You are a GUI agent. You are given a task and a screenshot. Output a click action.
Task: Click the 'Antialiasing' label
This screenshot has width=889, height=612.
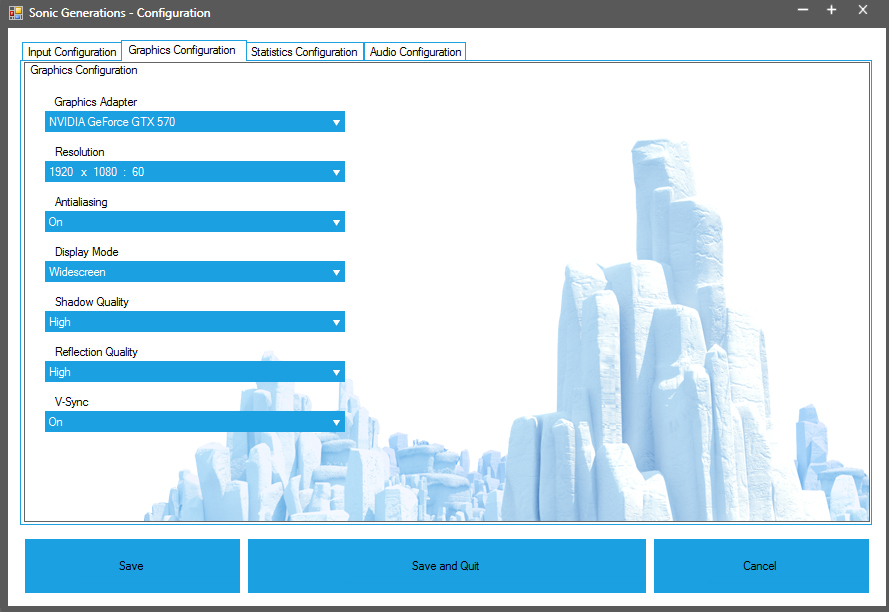[x=81, y=202]
